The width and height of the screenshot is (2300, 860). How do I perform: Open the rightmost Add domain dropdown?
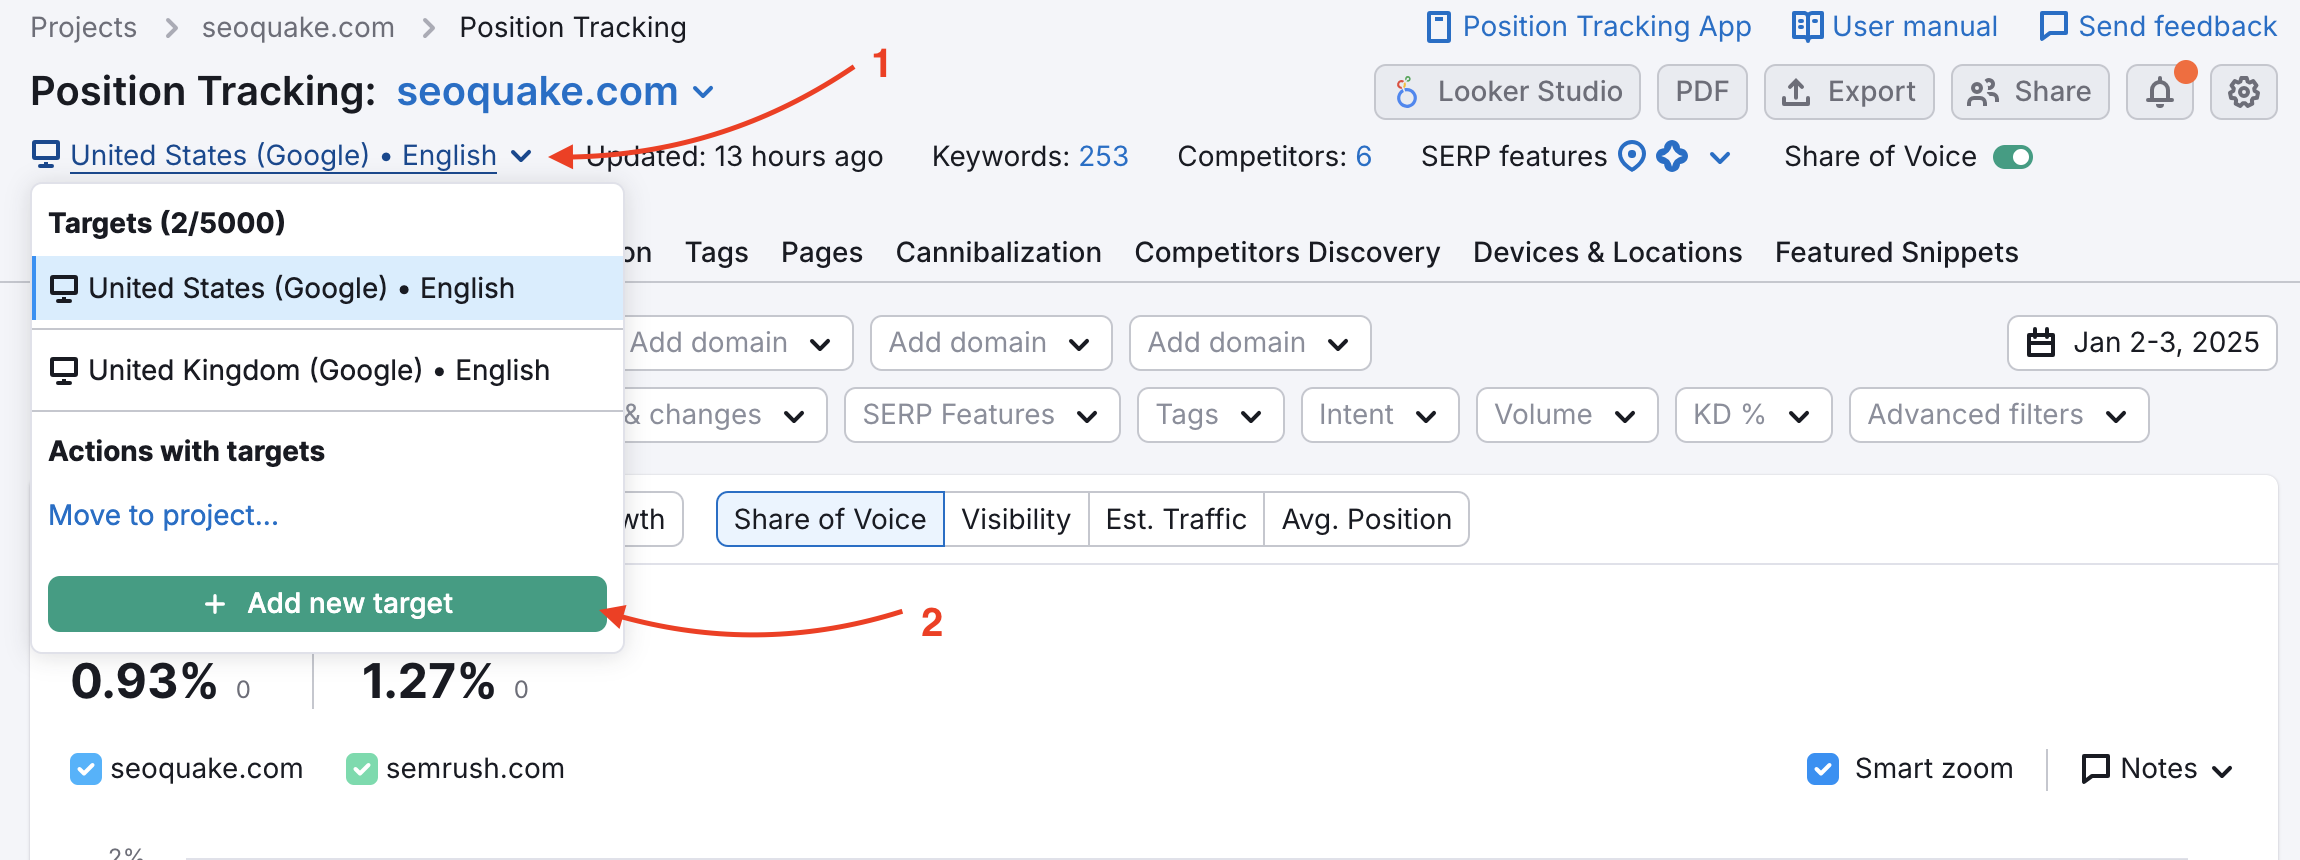(1250, 343)
